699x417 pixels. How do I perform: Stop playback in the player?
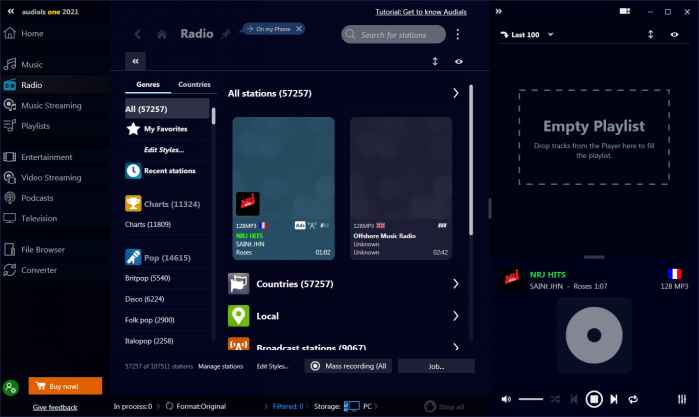593,399
